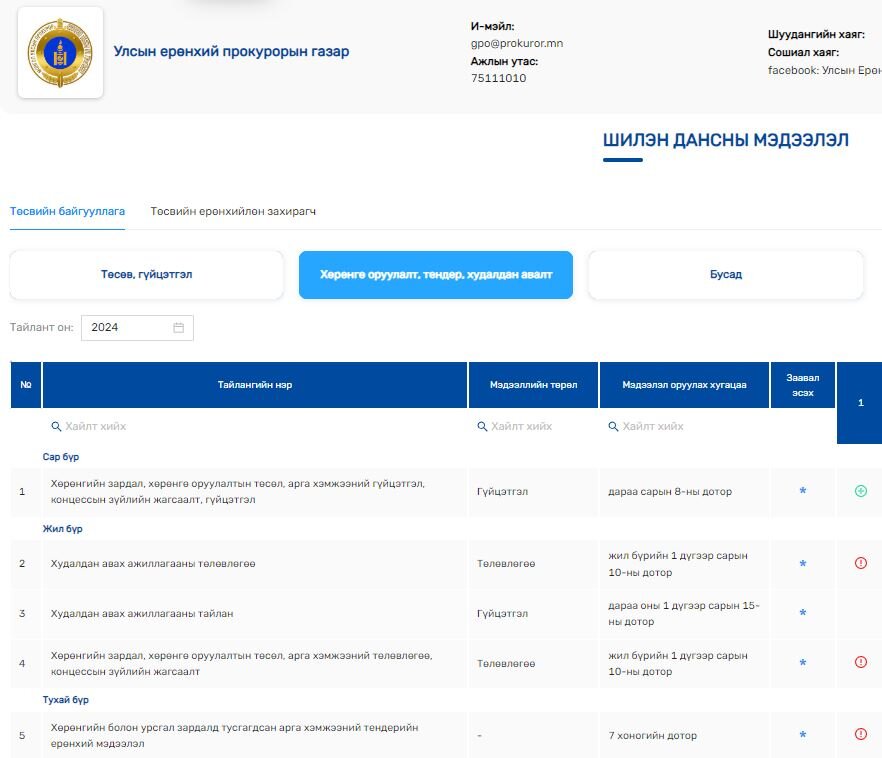Click the gpo@prokuror.mn email address

pos(516,44)
